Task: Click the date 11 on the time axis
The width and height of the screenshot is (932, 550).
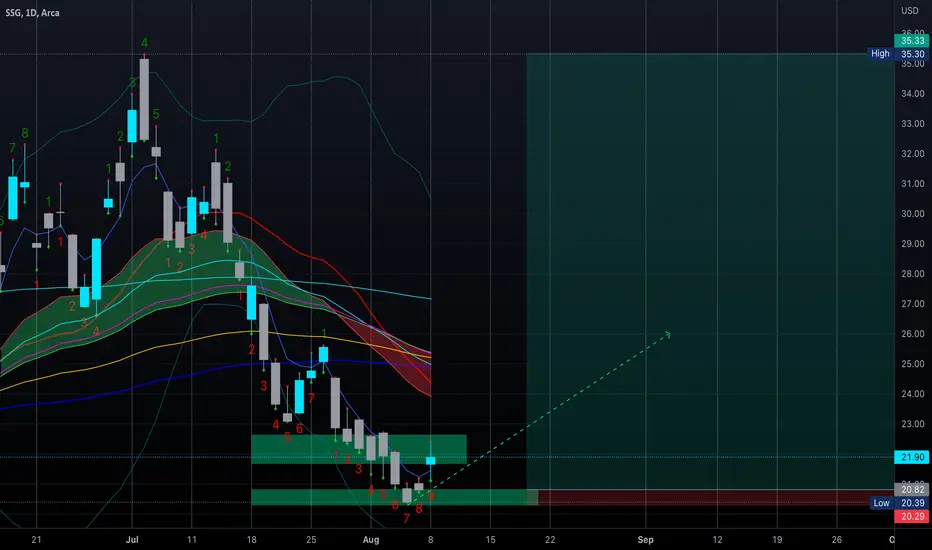Action: [x=191, y=539]
